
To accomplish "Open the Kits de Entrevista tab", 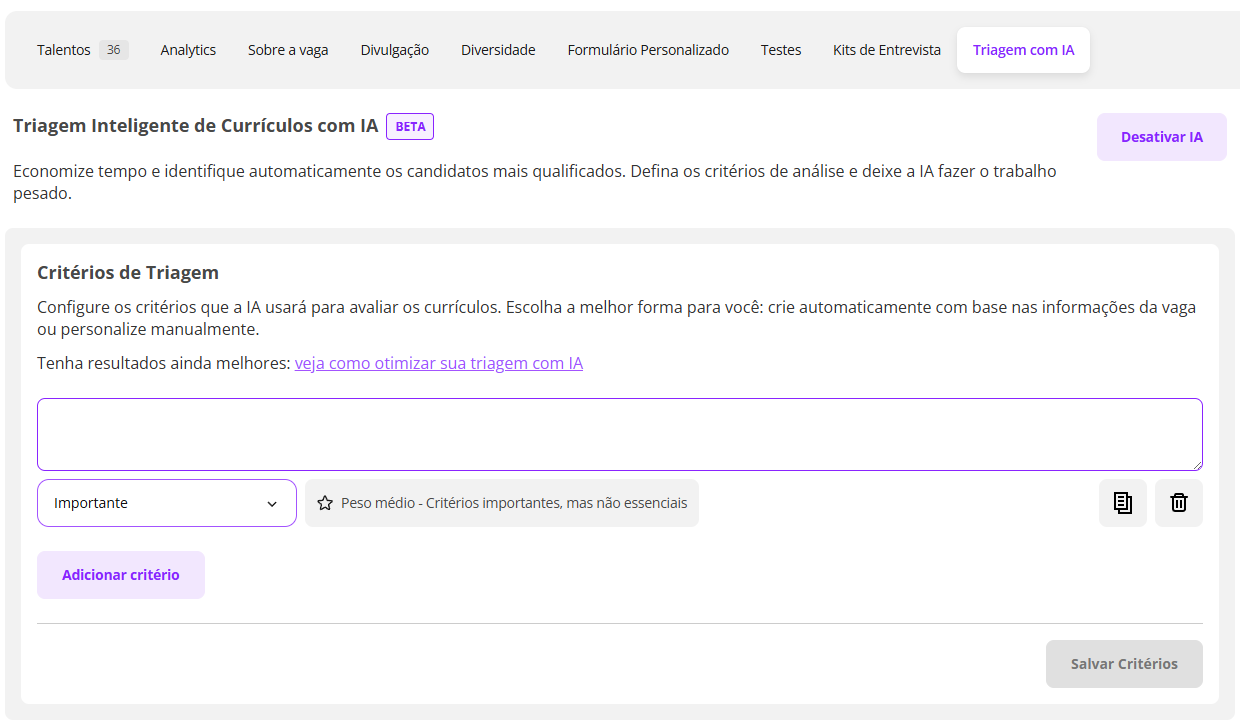I will pos(886,50).
